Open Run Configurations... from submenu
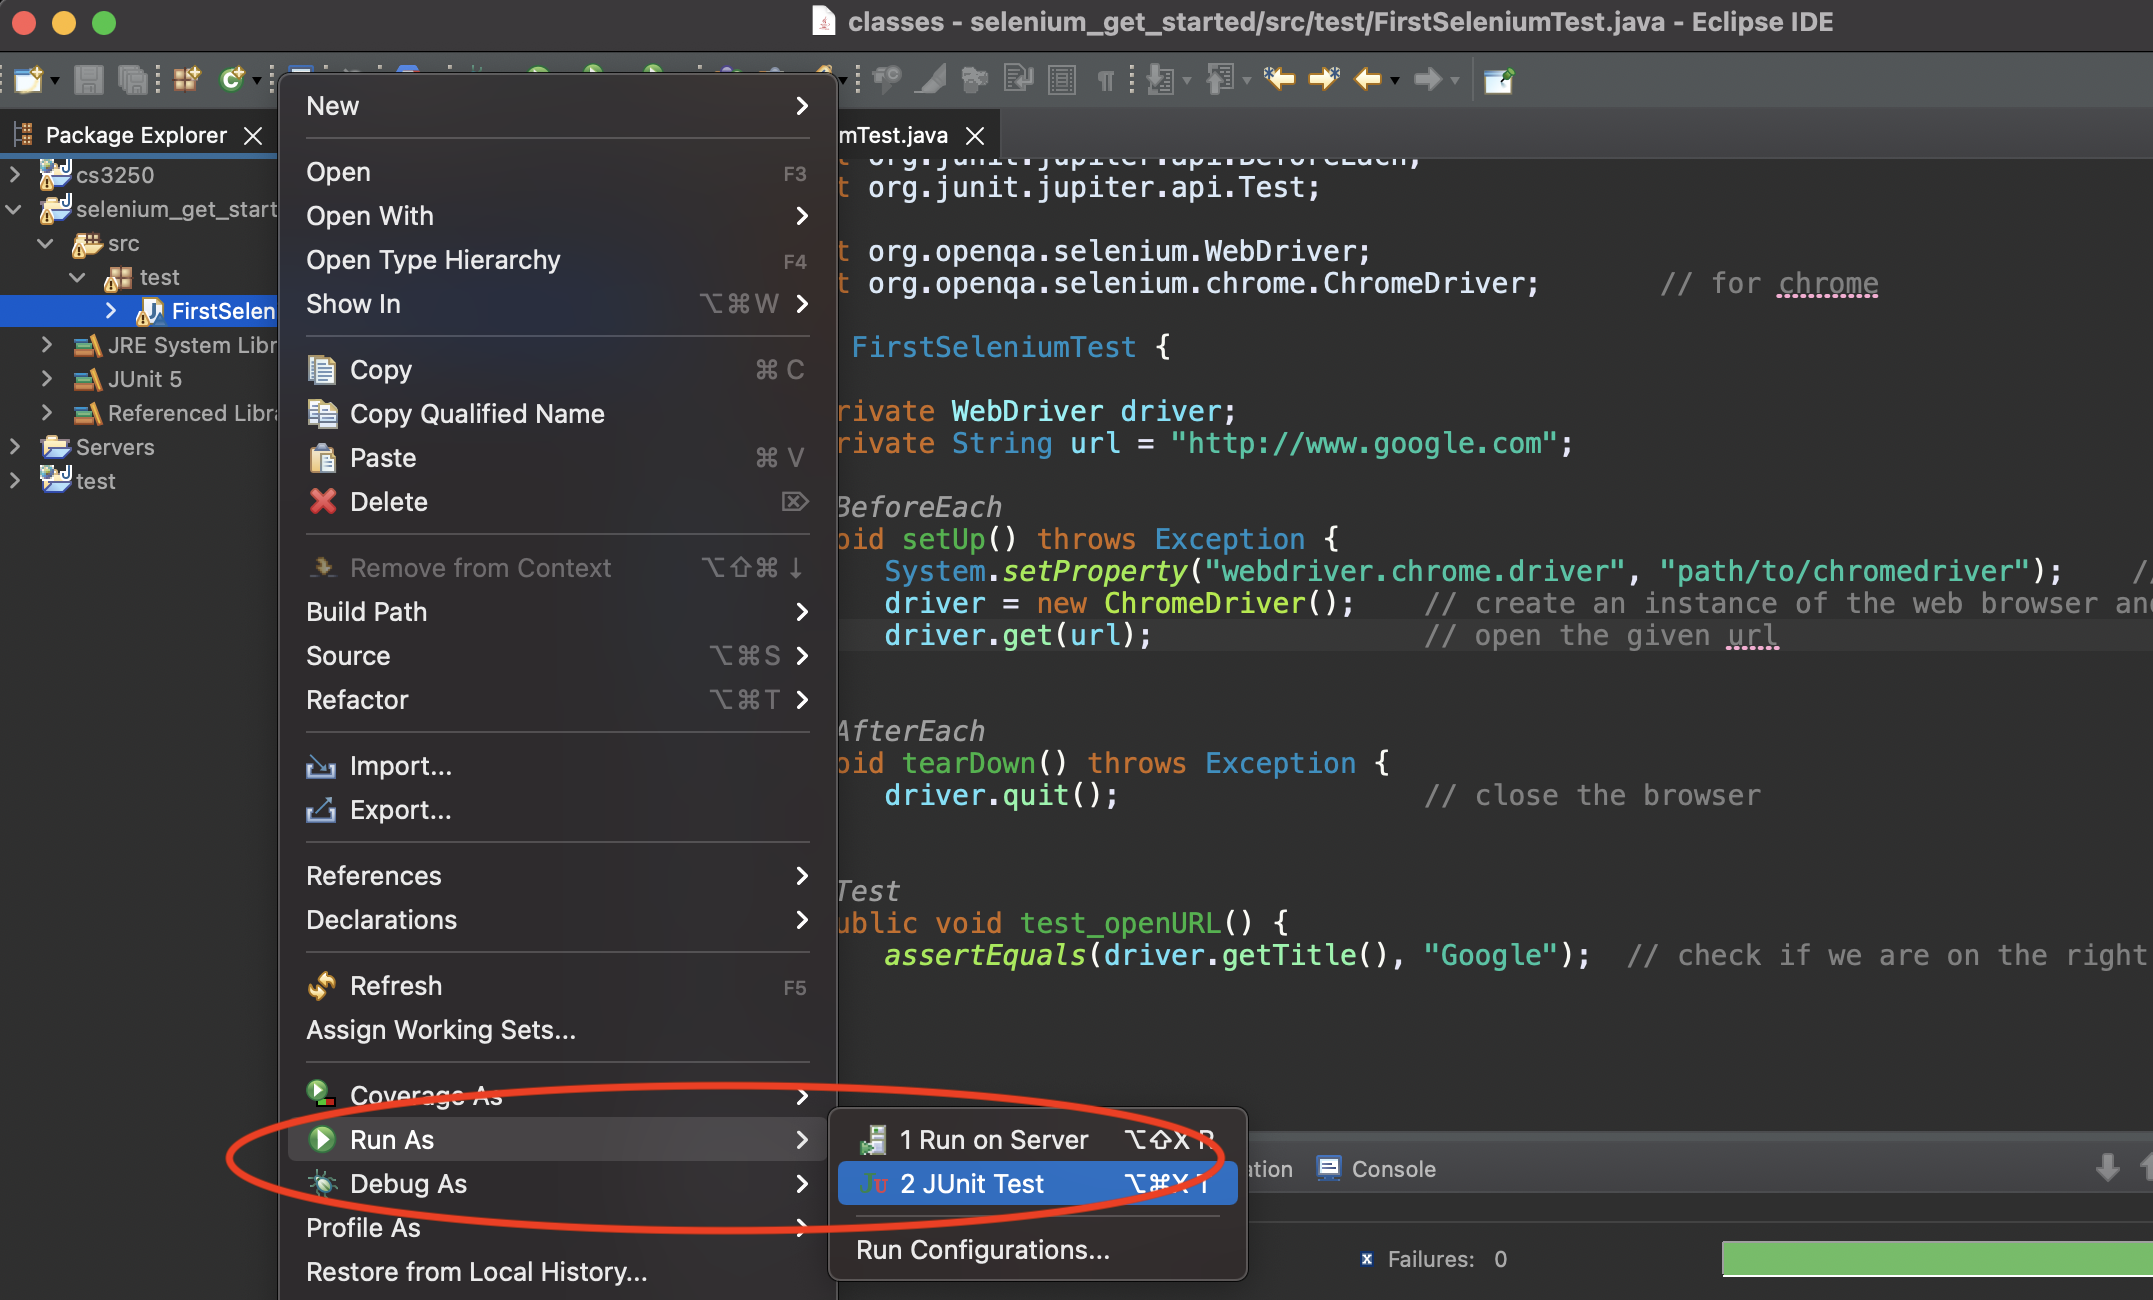The image size is (2153, 1300). tap(1038, 1250)
